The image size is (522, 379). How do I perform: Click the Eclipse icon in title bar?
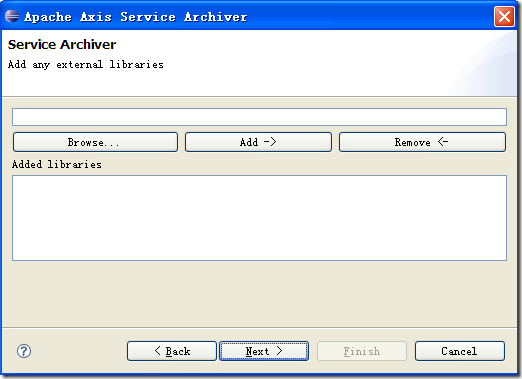tap(12, 16)
